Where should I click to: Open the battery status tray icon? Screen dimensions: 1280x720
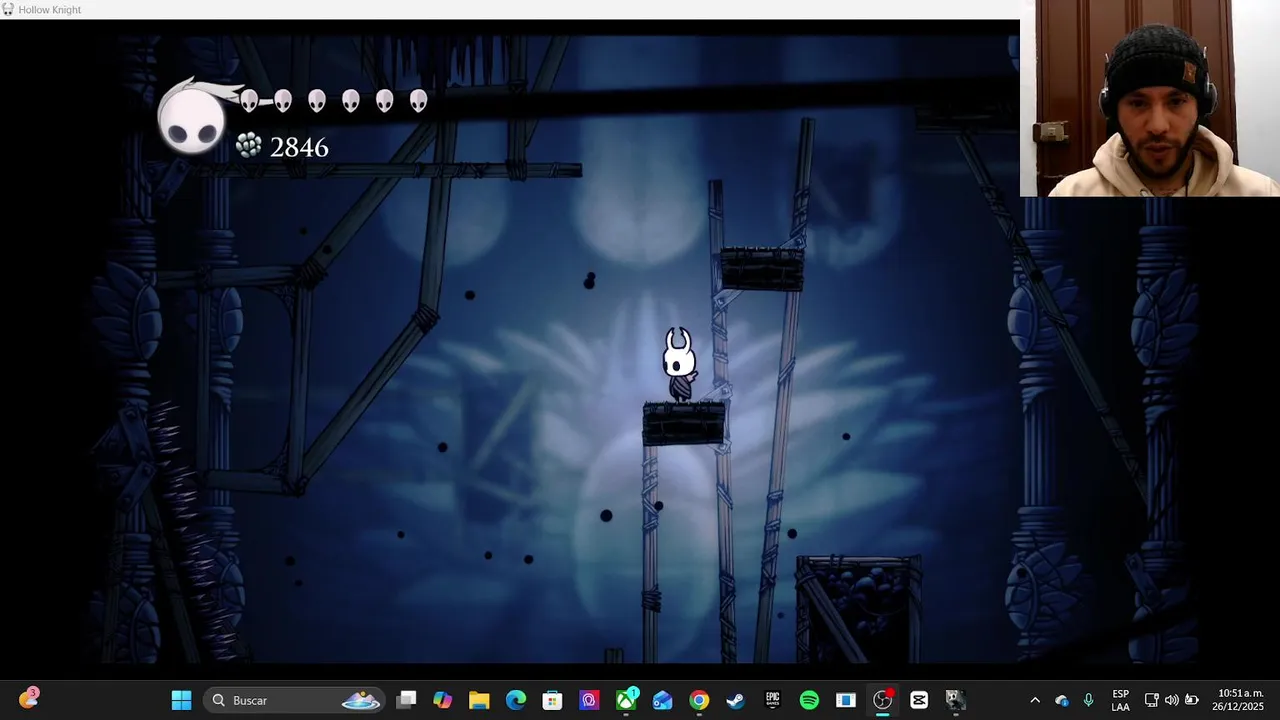pyautogui.click(x=1192, y=700)
